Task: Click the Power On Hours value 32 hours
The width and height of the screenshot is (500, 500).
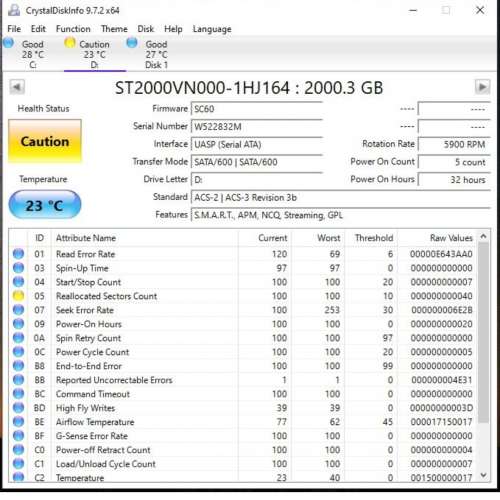Action: [454, 180]
